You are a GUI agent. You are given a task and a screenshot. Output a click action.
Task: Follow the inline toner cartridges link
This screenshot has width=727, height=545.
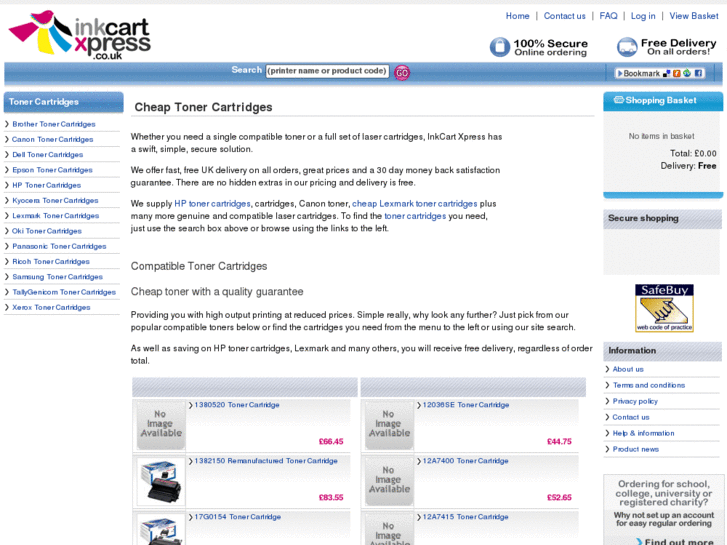(415, 216)
